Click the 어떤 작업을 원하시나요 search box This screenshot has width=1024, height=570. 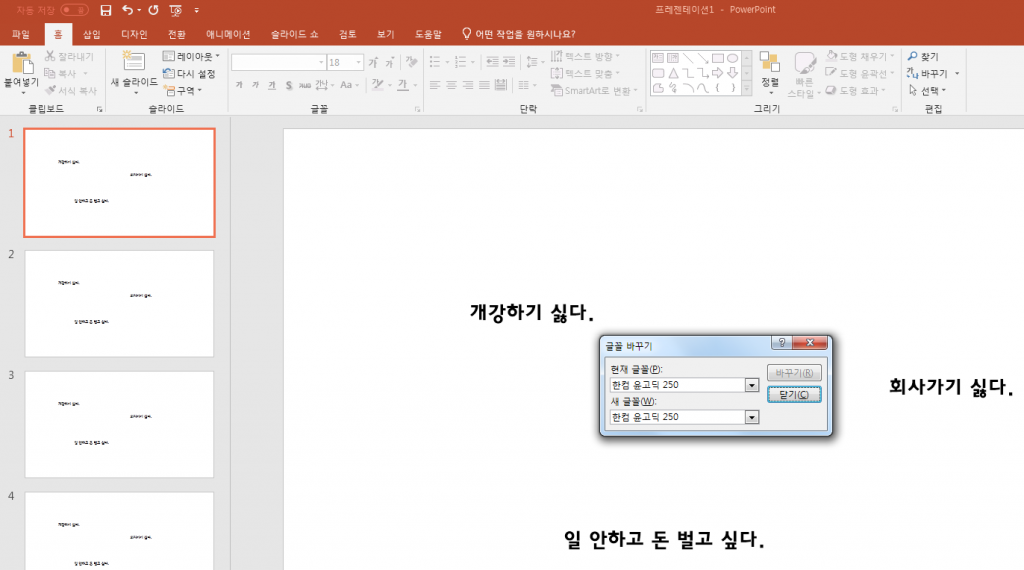(x=519, y=34)
